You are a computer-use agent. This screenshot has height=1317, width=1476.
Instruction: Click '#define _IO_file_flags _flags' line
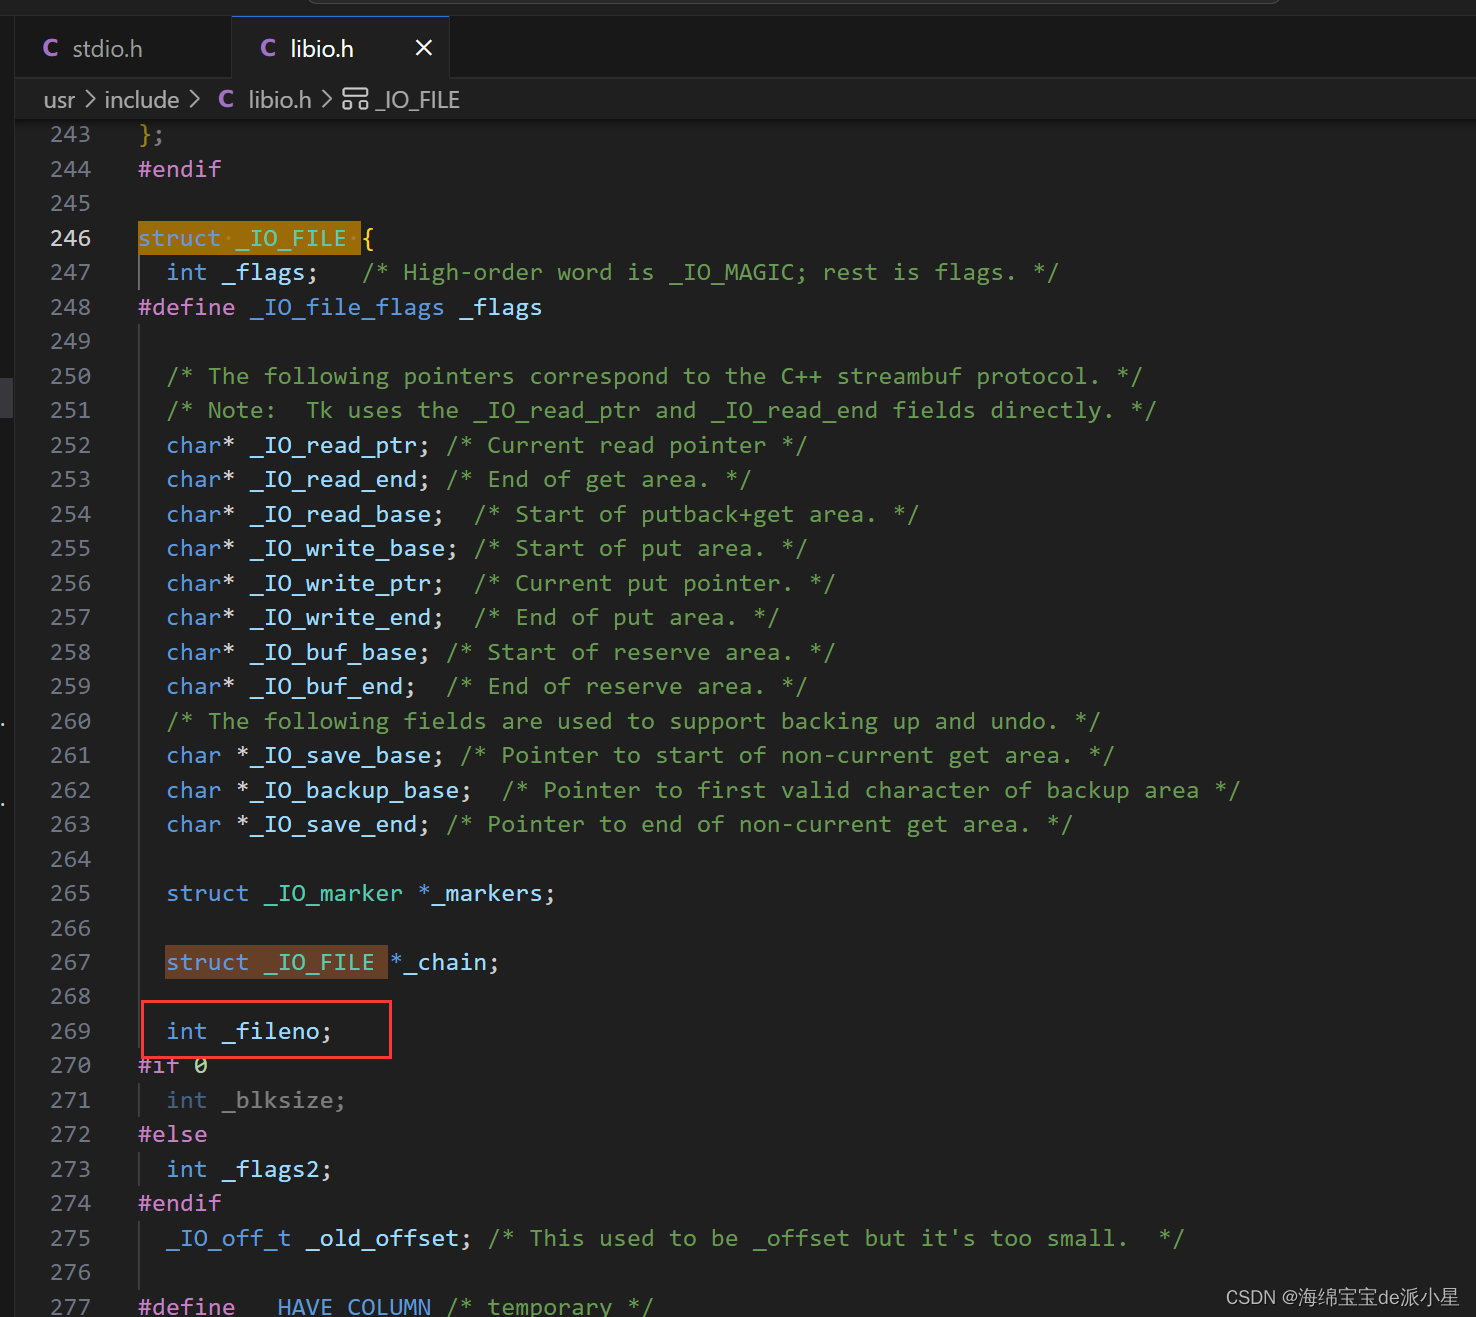point(340,307)
